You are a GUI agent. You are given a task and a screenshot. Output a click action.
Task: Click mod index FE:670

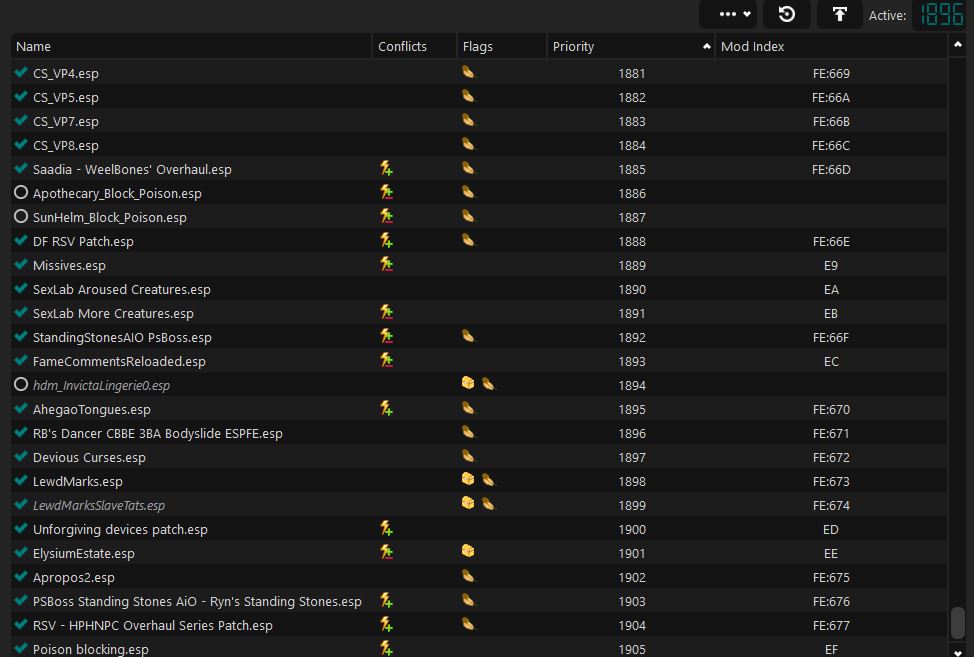(x=831, y=409)
